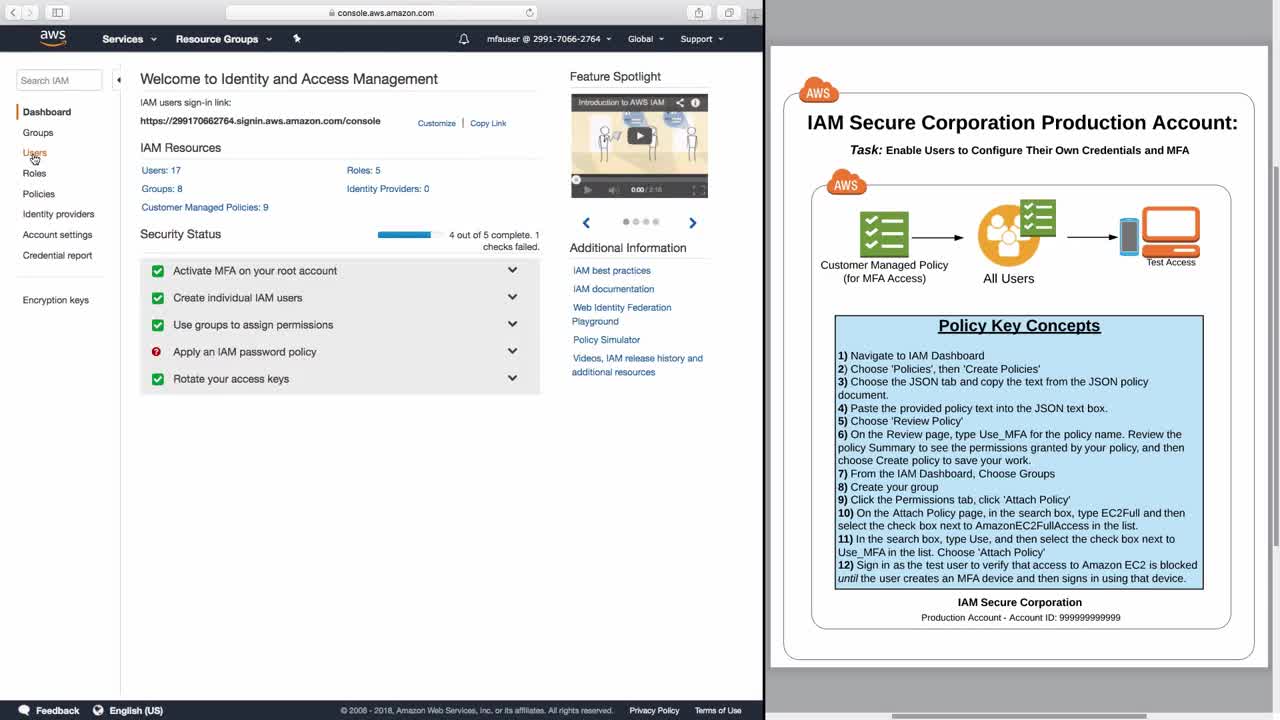Image resolution: width=1280 pixels, height=720 pixels.
Task: Play the Introduction to AWS IAM video
Action: point(639,136)
